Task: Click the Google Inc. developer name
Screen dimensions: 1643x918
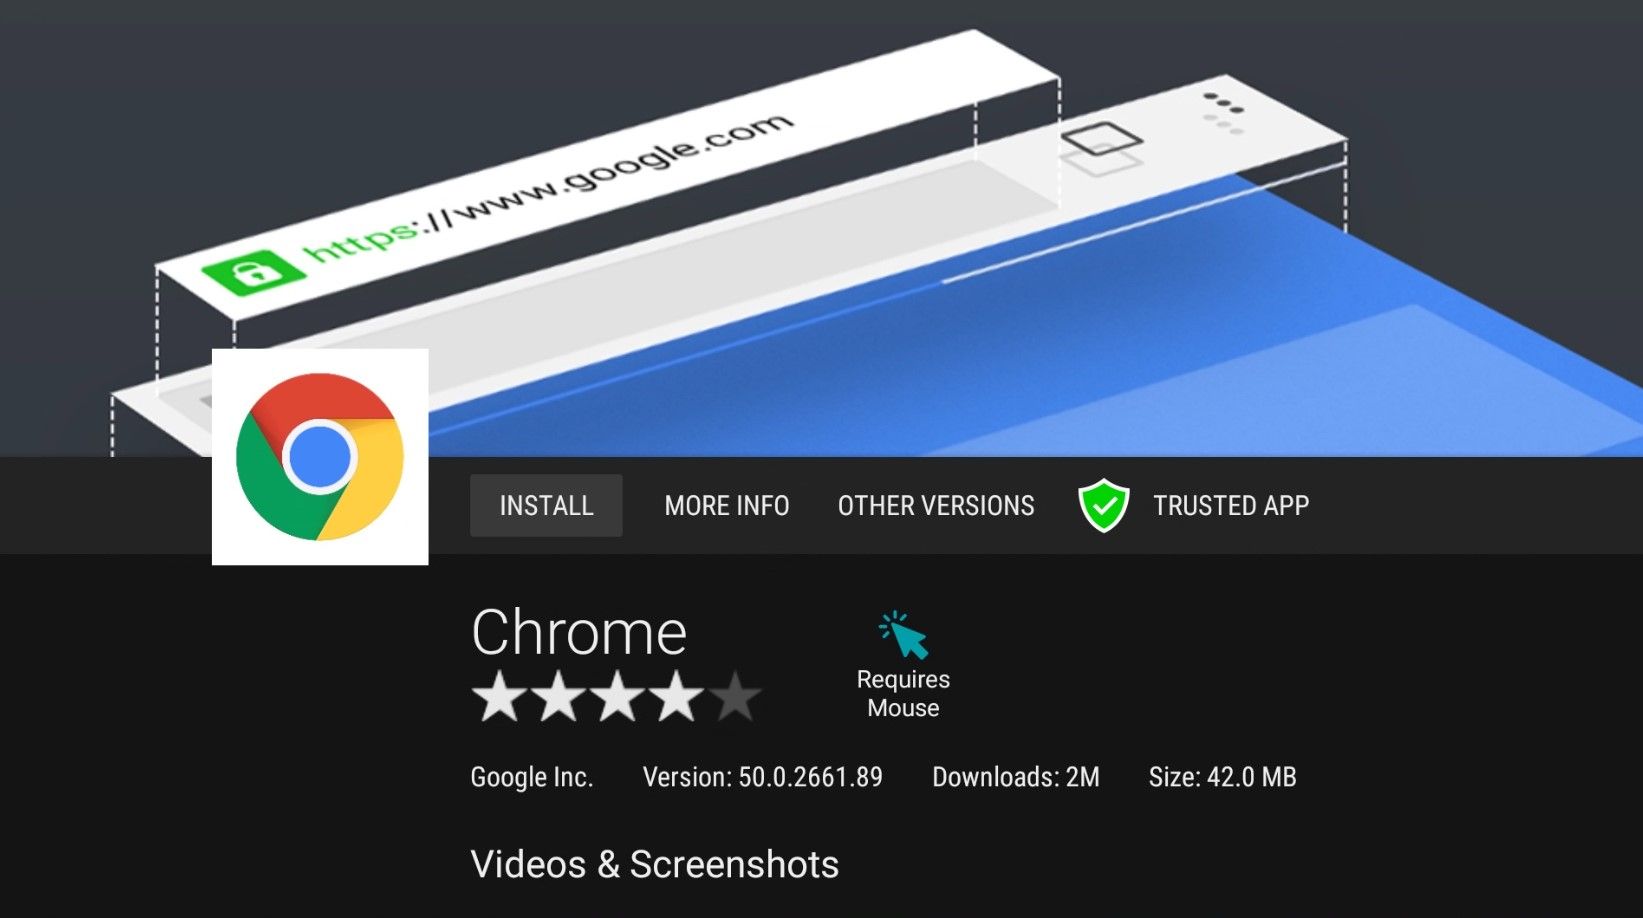Action: 532,776
